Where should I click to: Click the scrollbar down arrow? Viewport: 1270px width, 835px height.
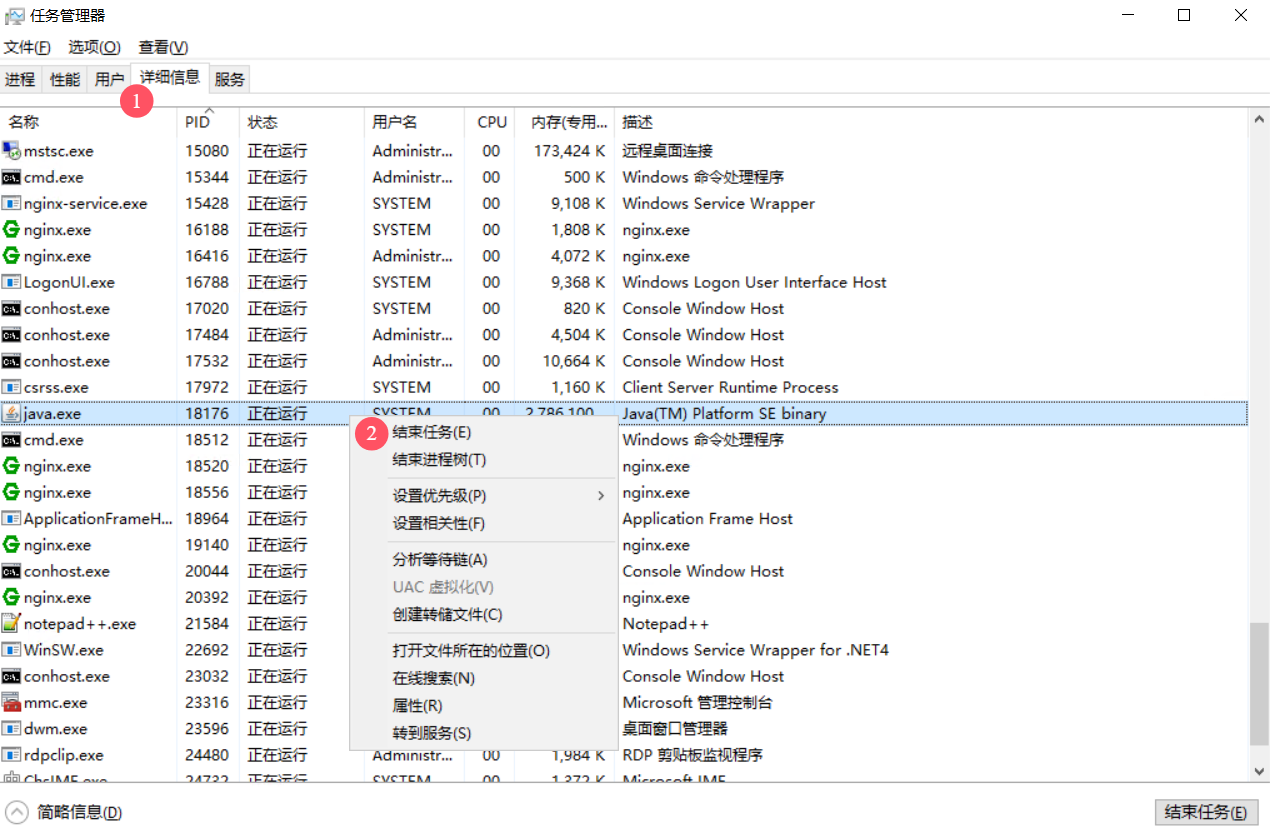[x=1259, y=772]
